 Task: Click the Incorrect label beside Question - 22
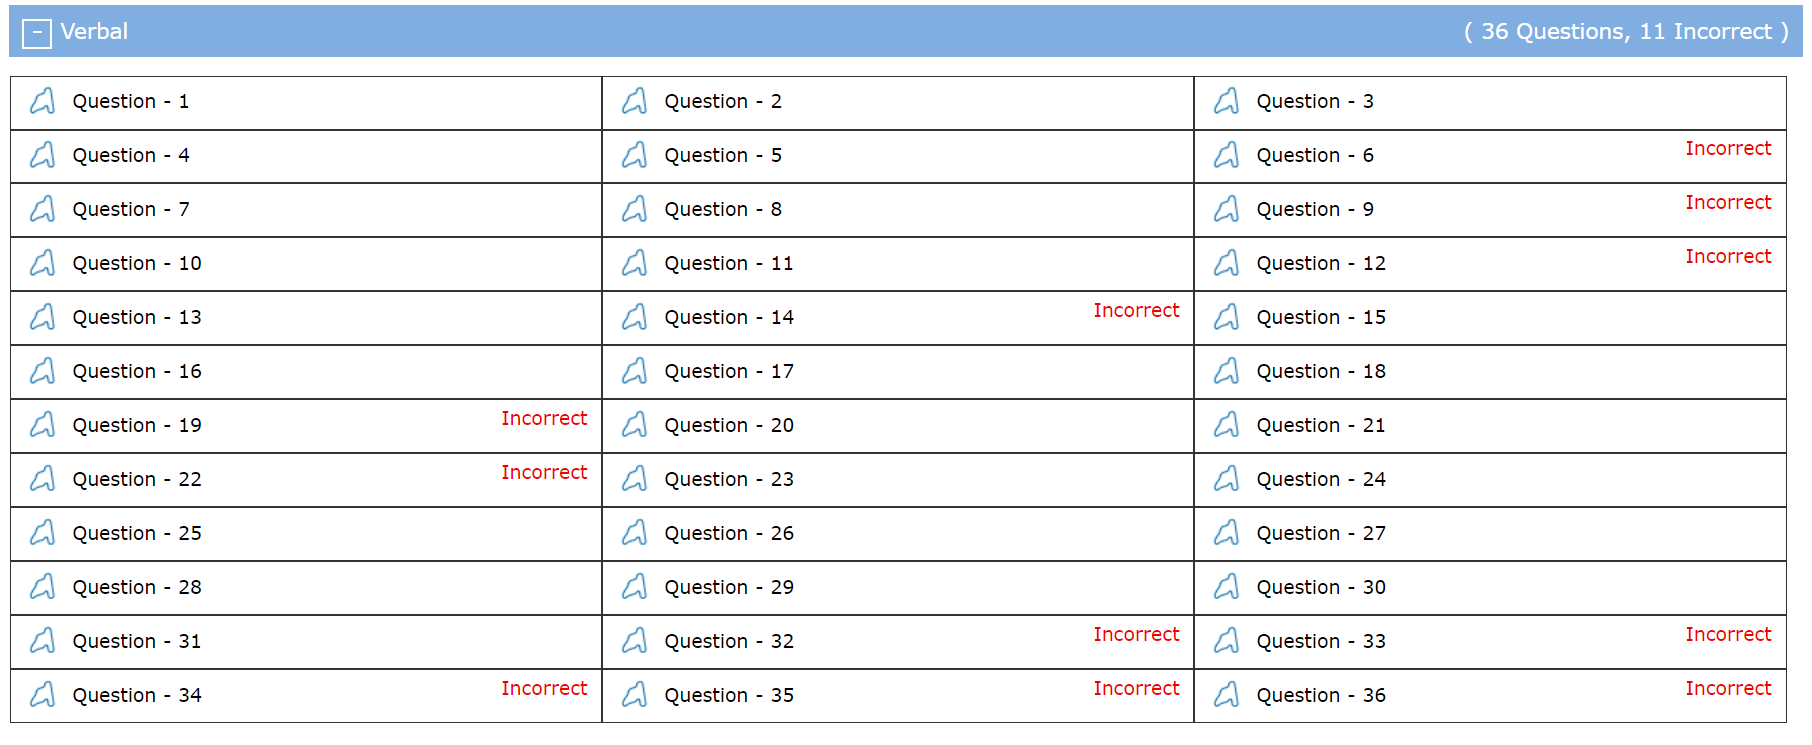pos(545,472)
